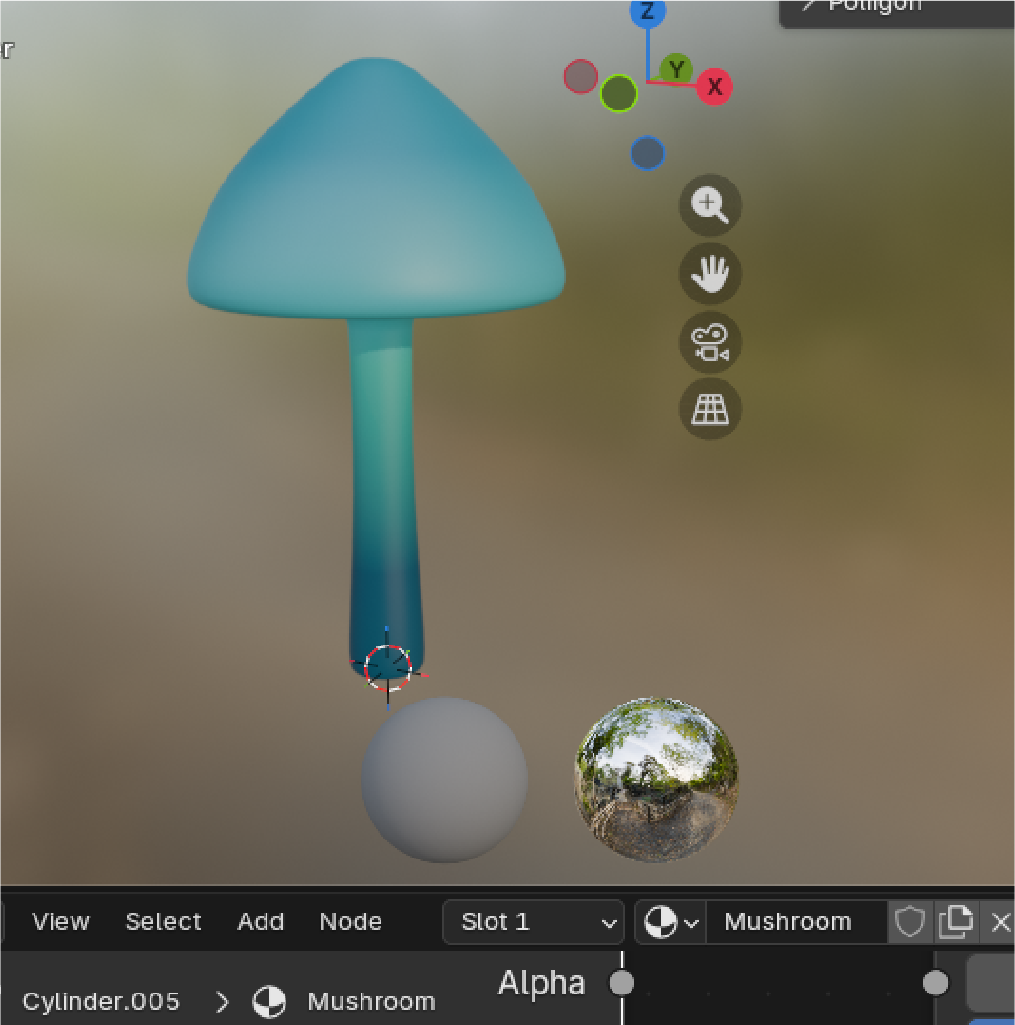This screenshot has height=1025, width=1015.
Task: Click the negative X axis gizmo circle
Action: (x=581, y=77)
